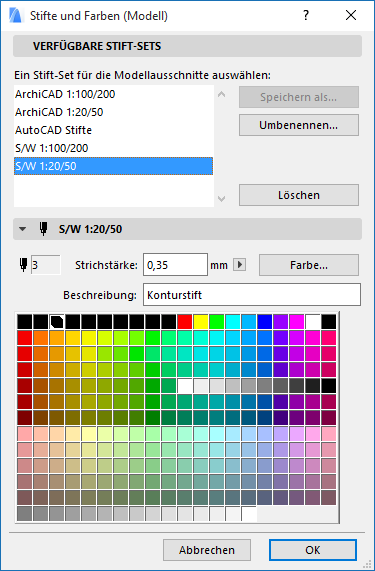The height and width of the screenshot is (571, 375).
Task: Cancel with the Abbrechen button
Action: [207, 550]
